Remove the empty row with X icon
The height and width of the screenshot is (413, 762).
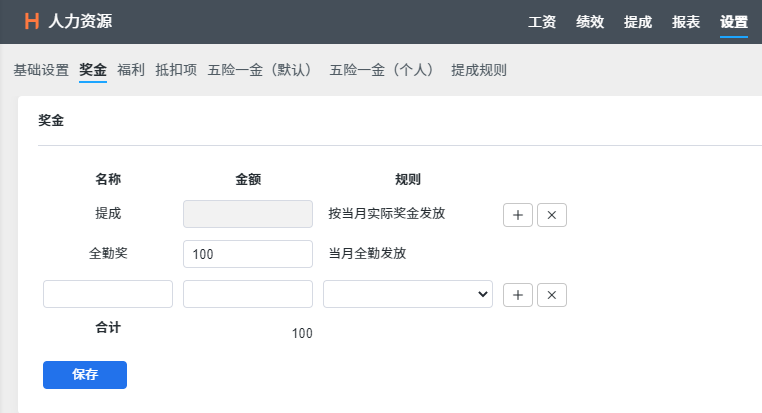pyautogui.click(x=552, y=294)
